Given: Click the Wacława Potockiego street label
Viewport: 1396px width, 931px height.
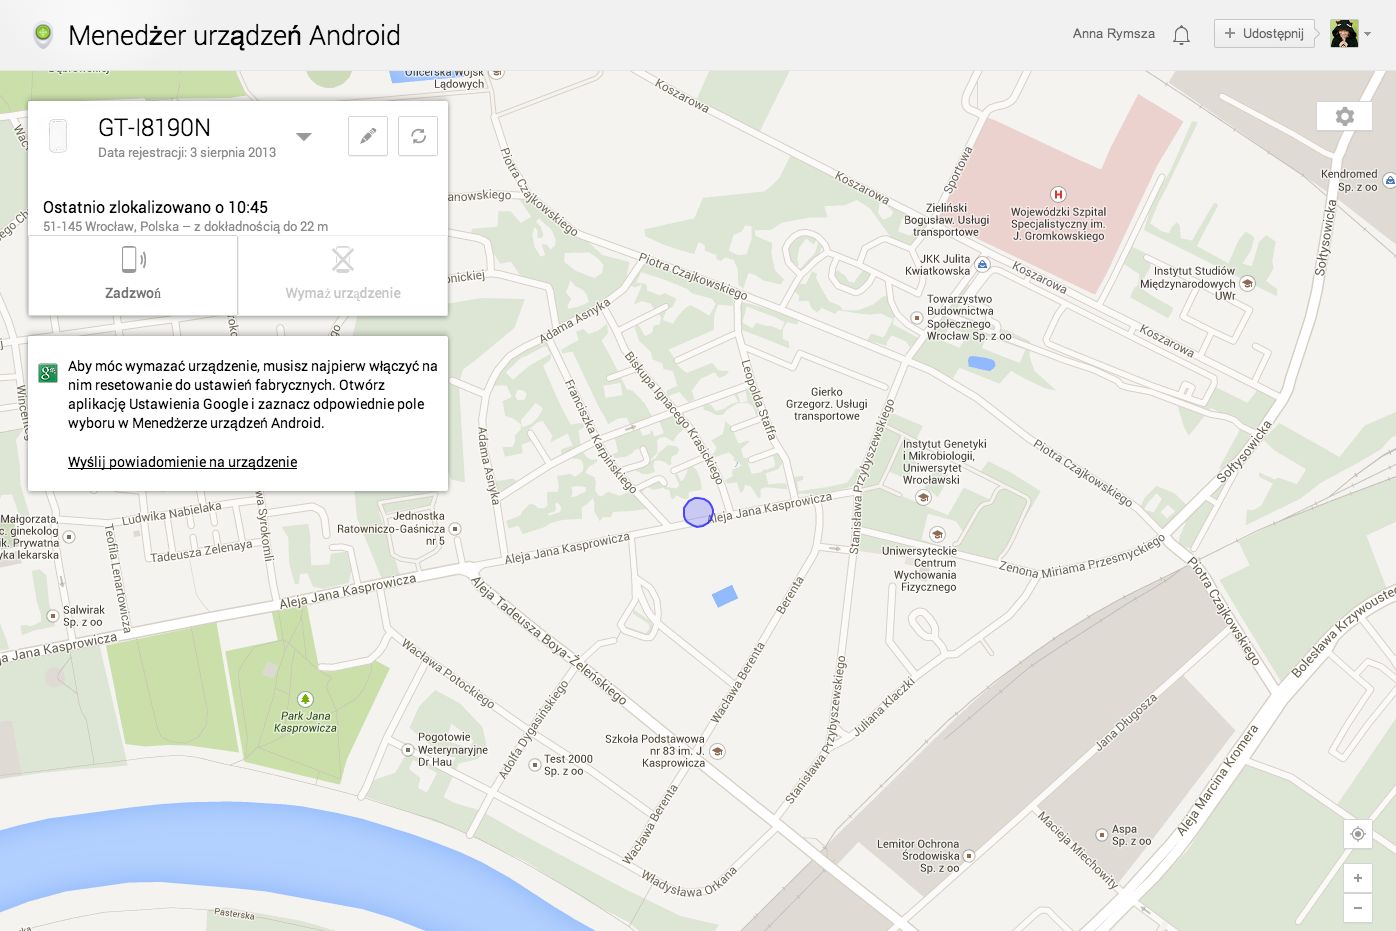Looking at the screenshot, I should tap(448, 674).
